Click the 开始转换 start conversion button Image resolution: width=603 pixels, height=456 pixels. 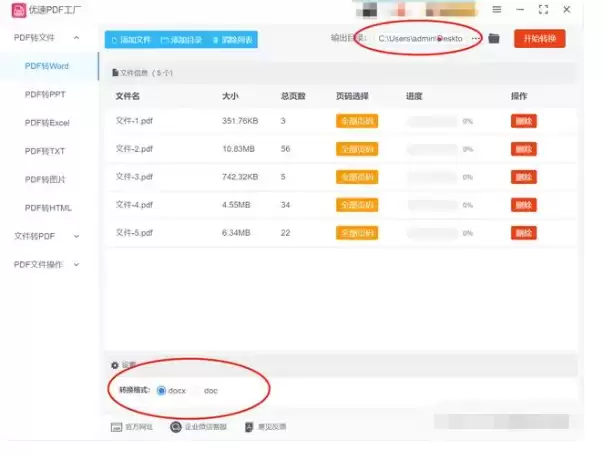coord(539,39)
